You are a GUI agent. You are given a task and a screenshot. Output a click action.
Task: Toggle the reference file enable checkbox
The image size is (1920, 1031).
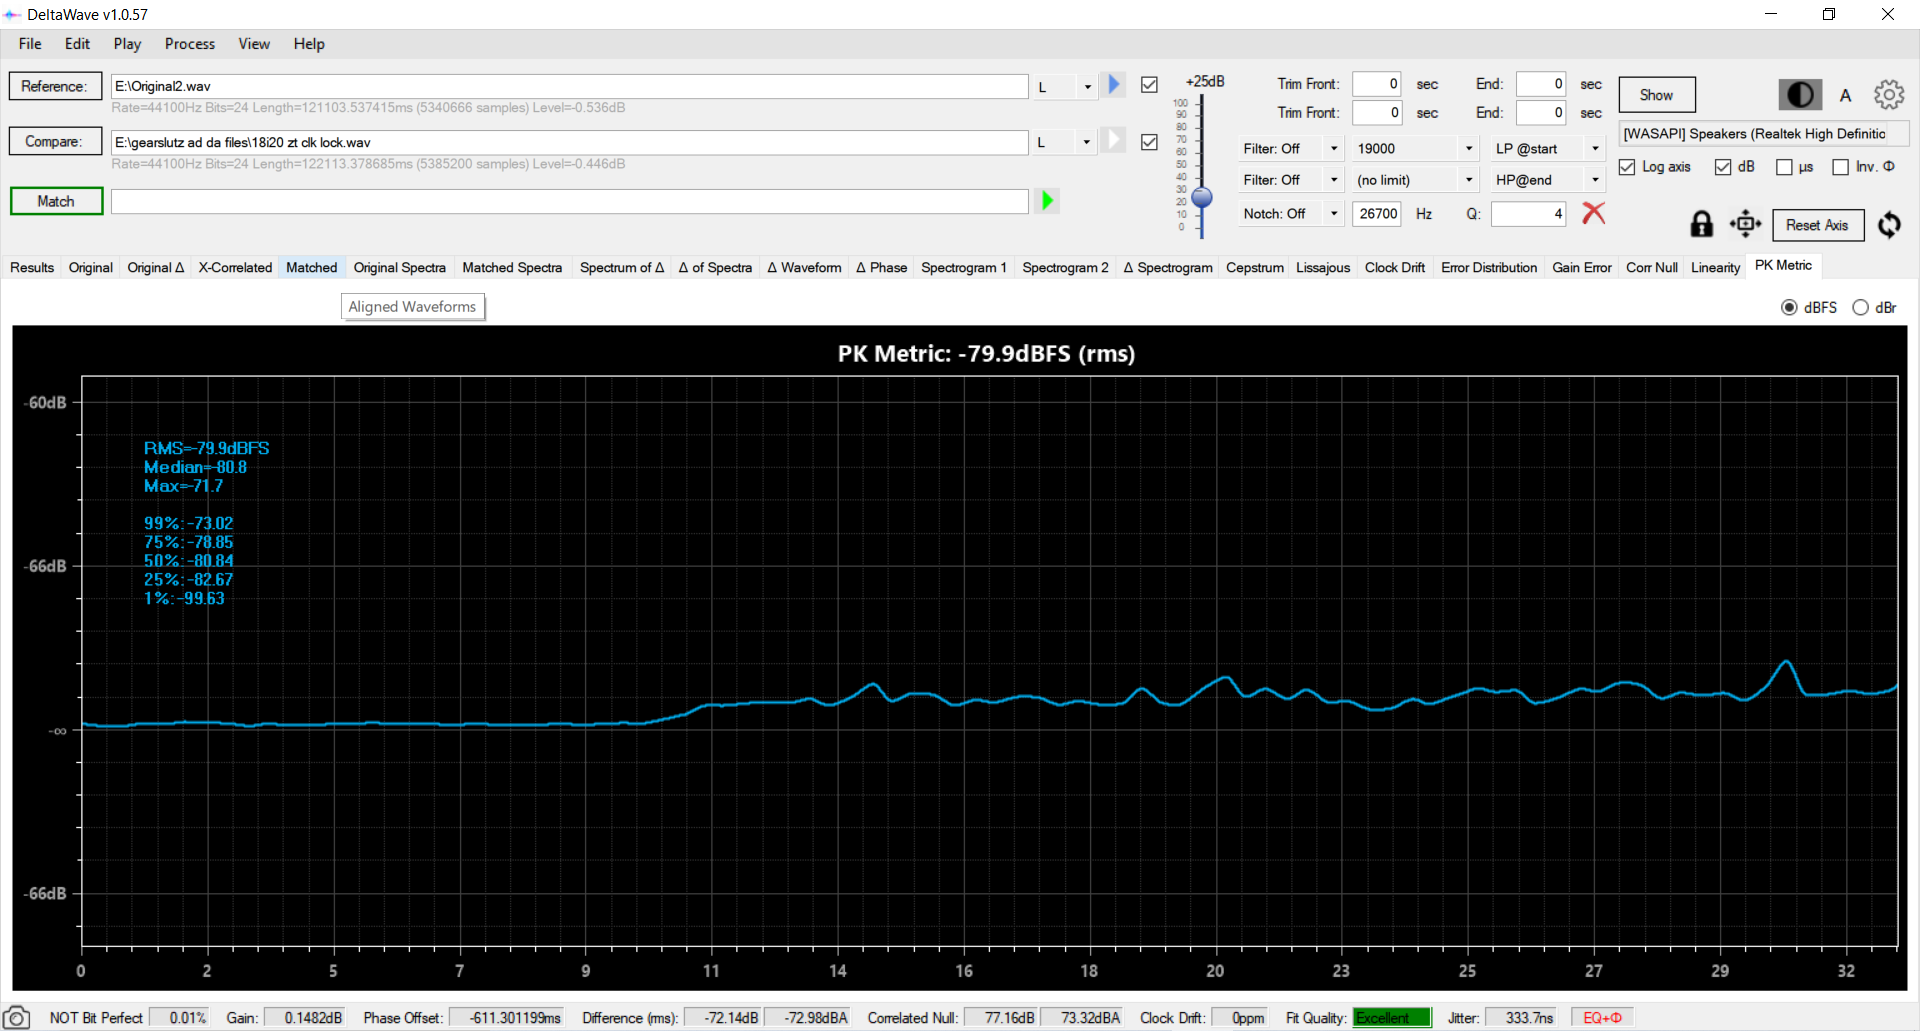(x=1150, y=85)
